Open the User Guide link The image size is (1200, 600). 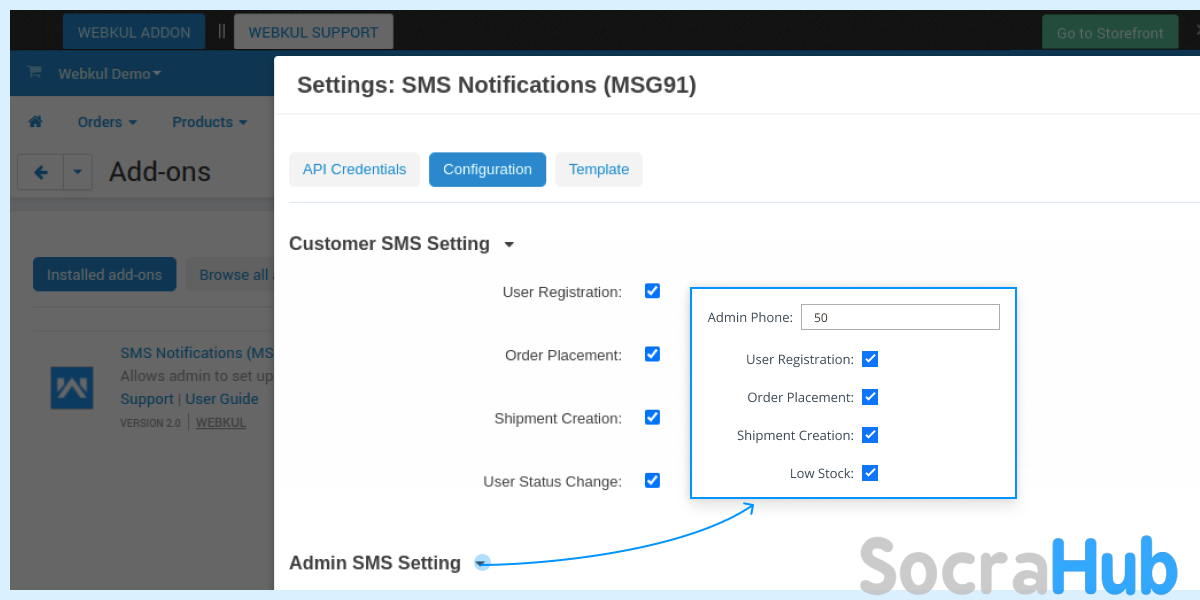[x=222, y=399]
